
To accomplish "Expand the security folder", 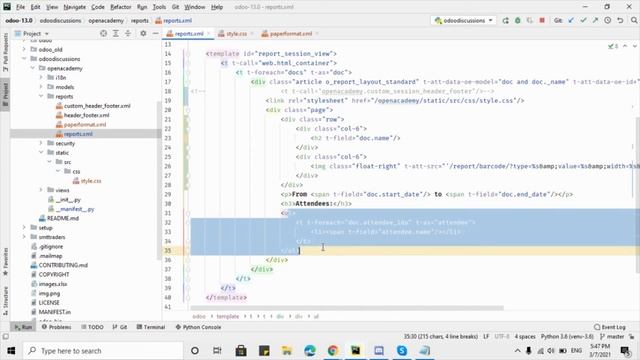I will [41, 143].
